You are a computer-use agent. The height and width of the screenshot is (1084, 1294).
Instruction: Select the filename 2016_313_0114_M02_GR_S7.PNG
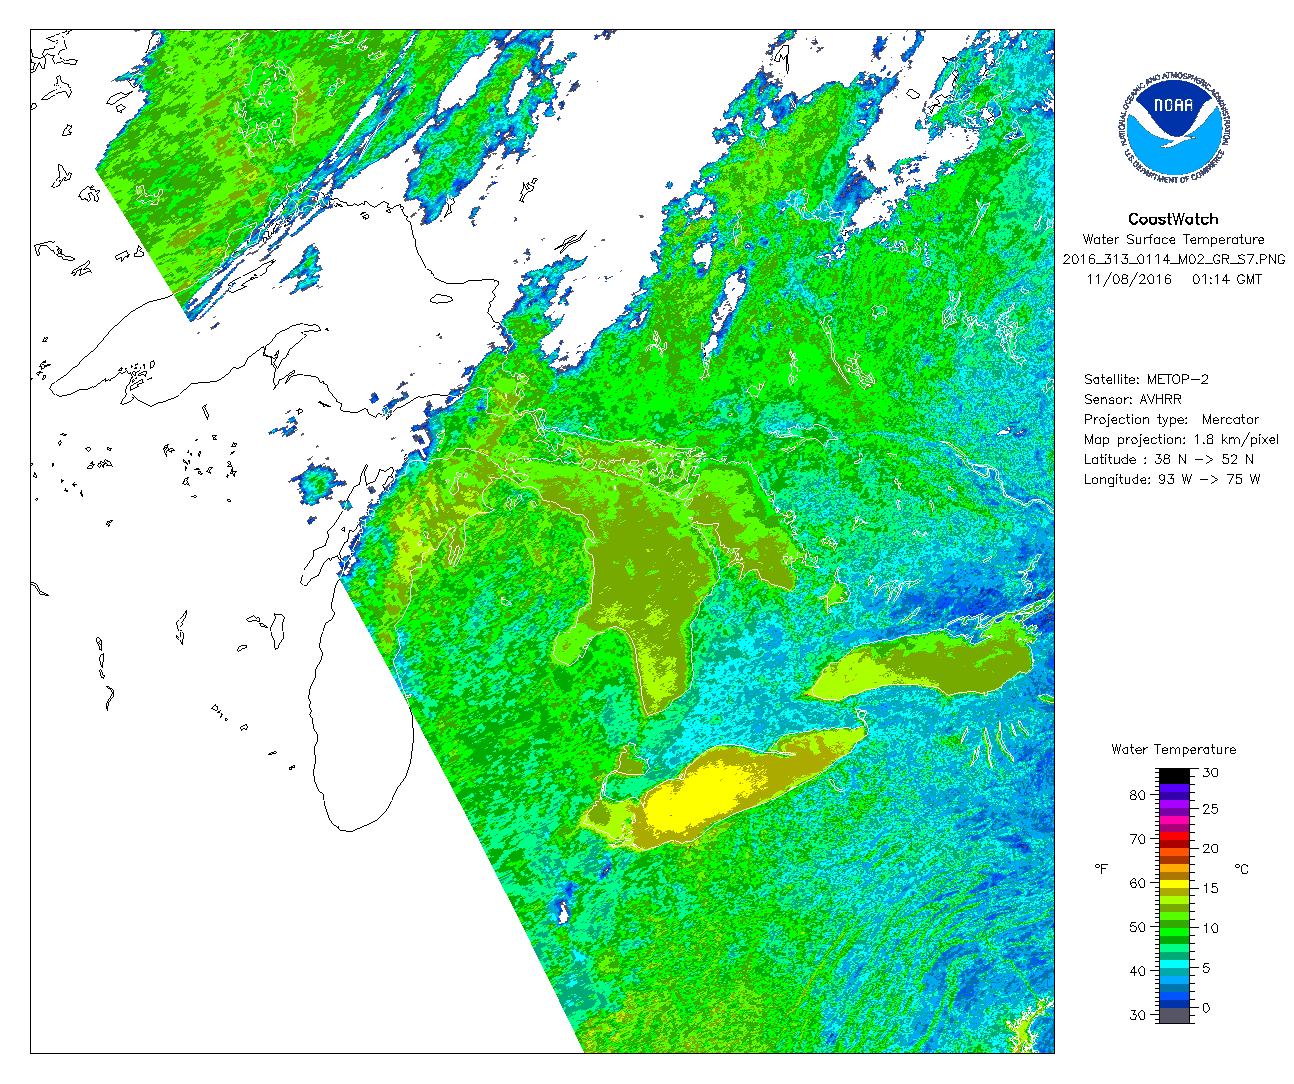pyautogui.click(x=1174, y=259)
